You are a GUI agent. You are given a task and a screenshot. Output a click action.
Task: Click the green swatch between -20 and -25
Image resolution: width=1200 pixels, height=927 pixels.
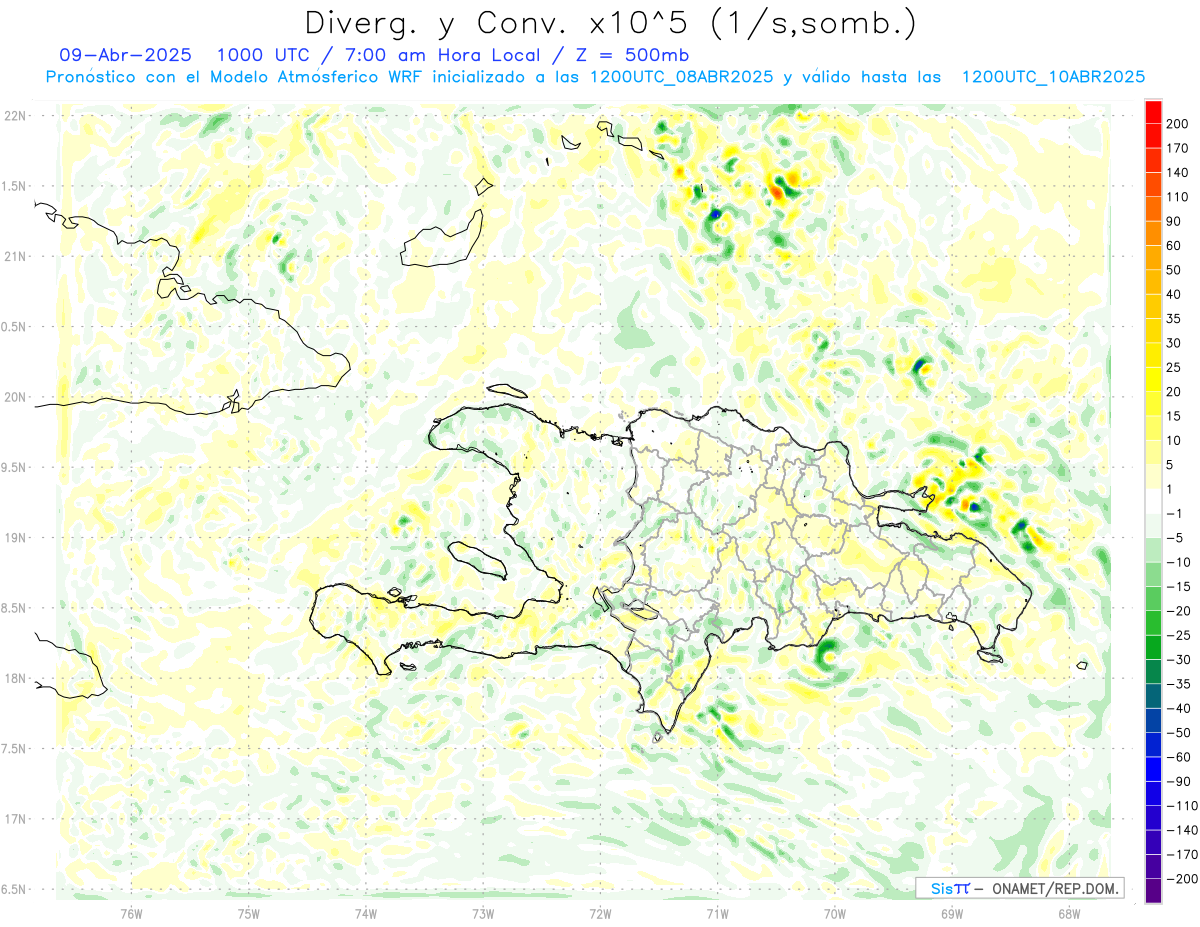point(1153,623)
